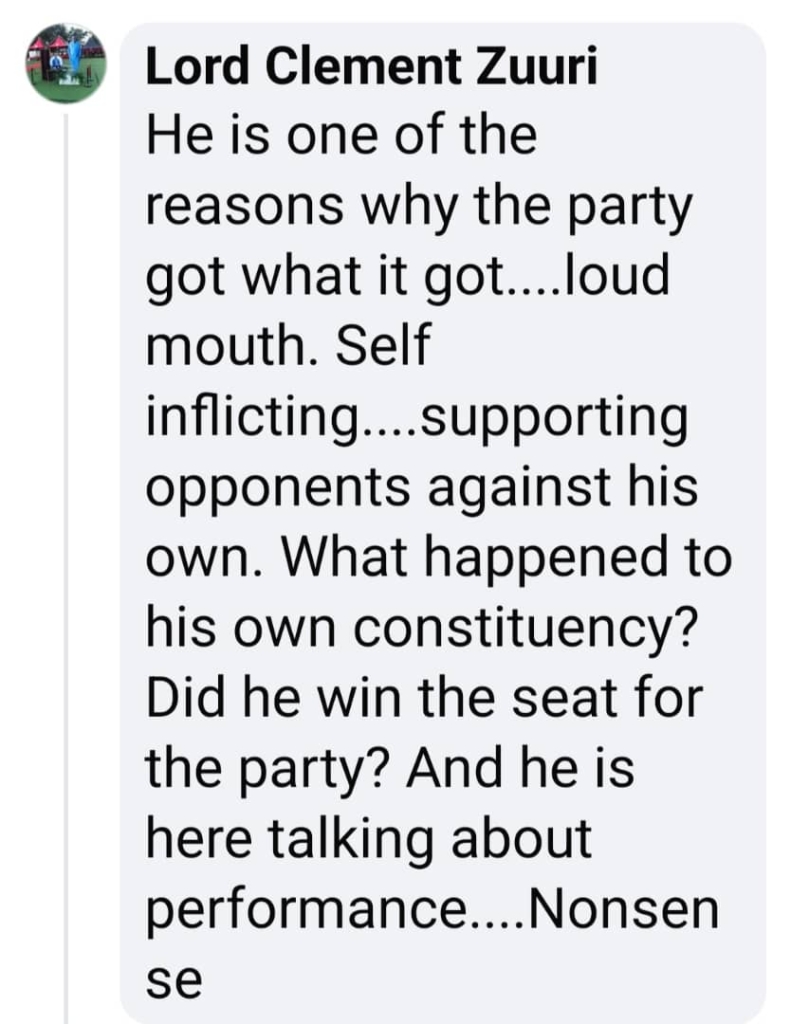Open Lord Clement Zuuri's profile picture
Screen dimensions: 791x1024
(66, 65)
